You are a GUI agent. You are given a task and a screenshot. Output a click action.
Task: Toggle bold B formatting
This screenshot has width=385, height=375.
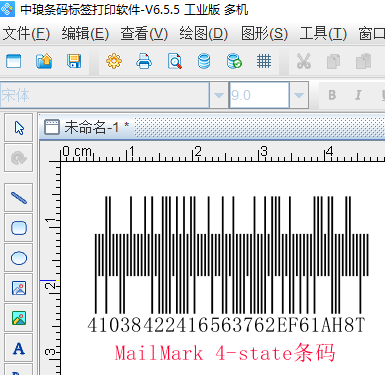[332, 95]
